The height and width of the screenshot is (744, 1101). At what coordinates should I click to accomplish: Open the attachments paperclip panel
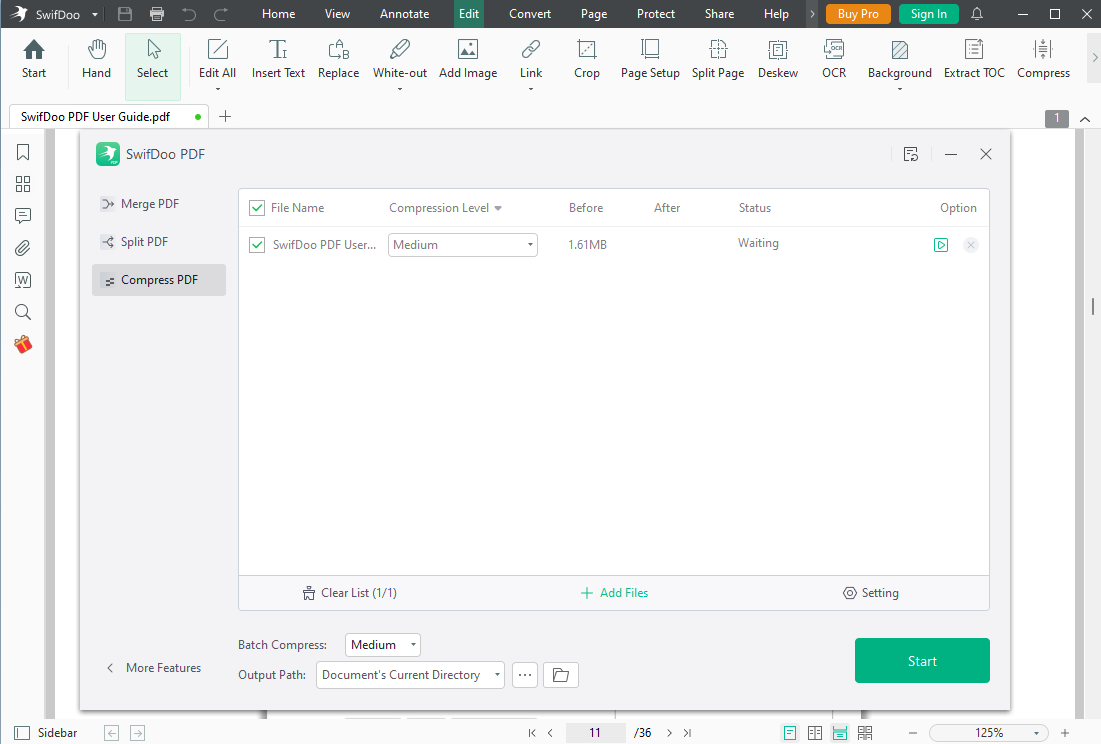(x=23, y=248)
